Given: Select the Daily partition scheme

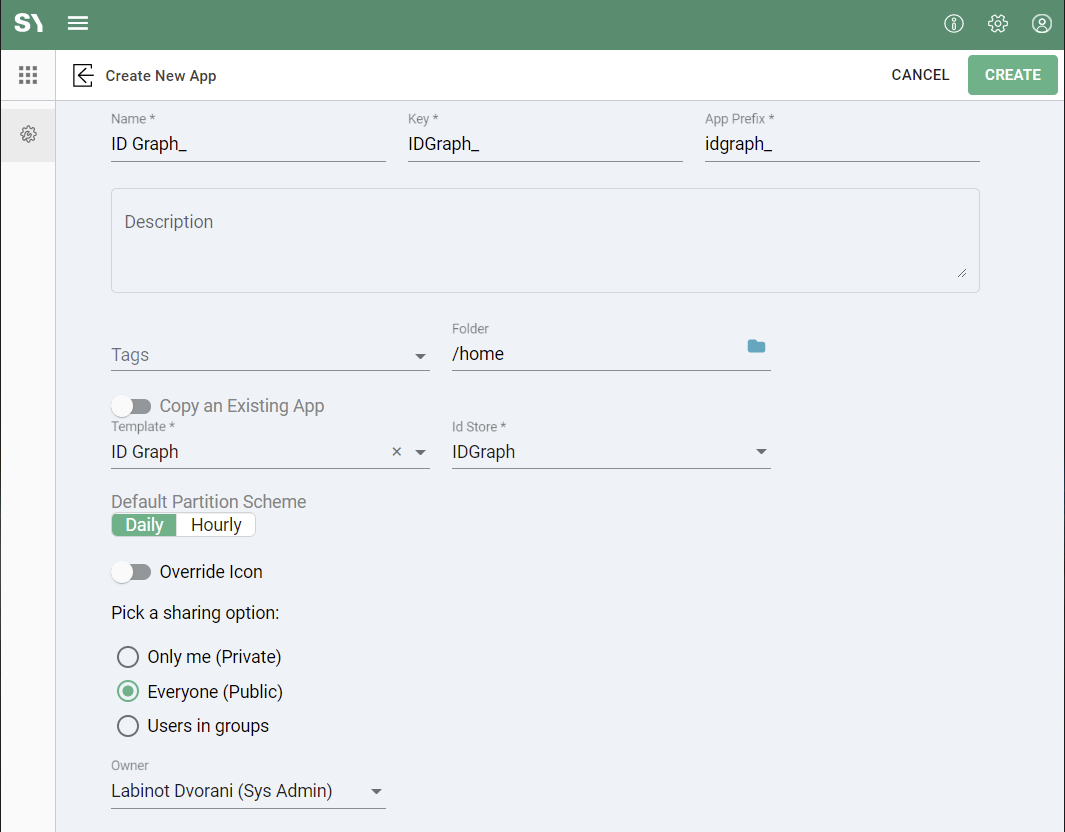Looking at the screenshot, I should [x=144, y=525].
